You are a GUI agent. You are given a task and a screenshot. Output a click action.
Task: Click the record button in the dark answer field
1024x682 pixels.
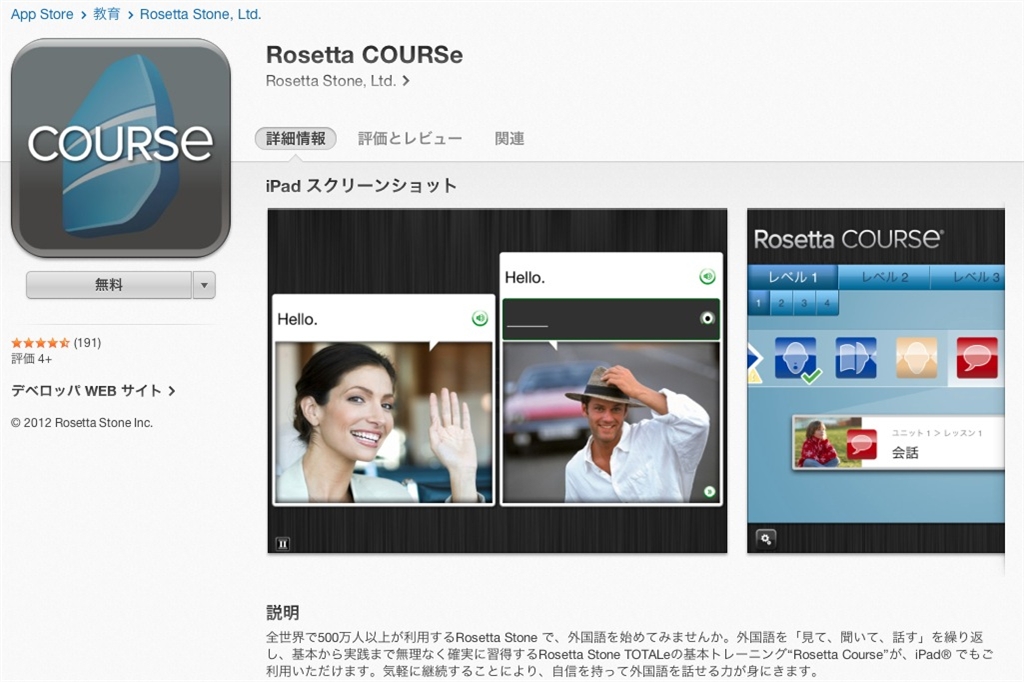click(x=707, y=319)
